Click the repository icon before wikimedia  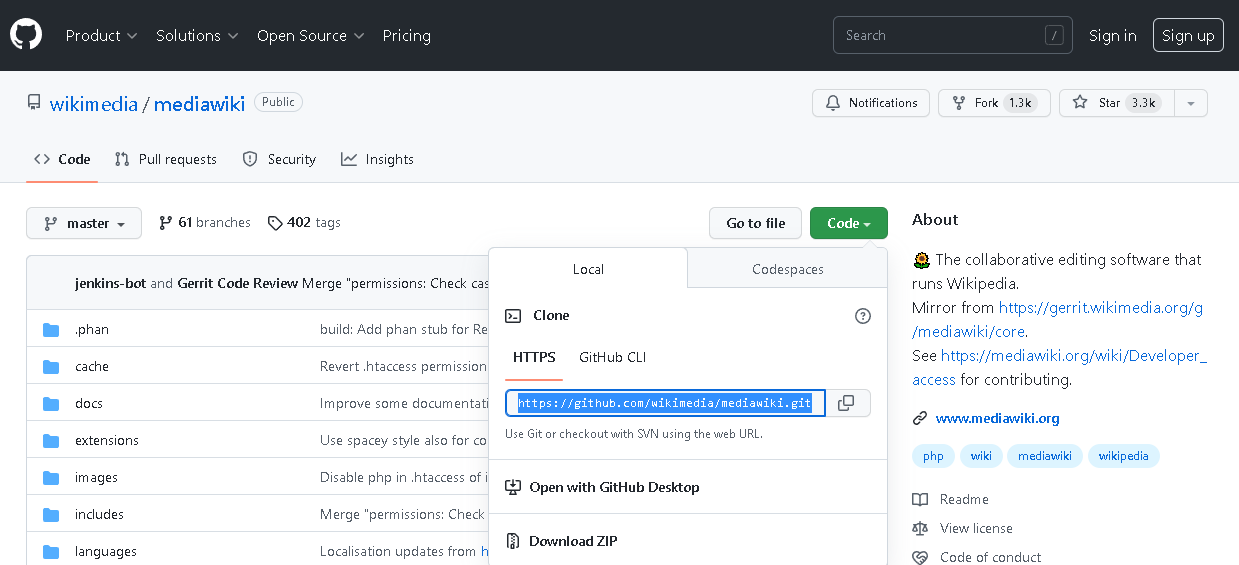coord(34,103)
